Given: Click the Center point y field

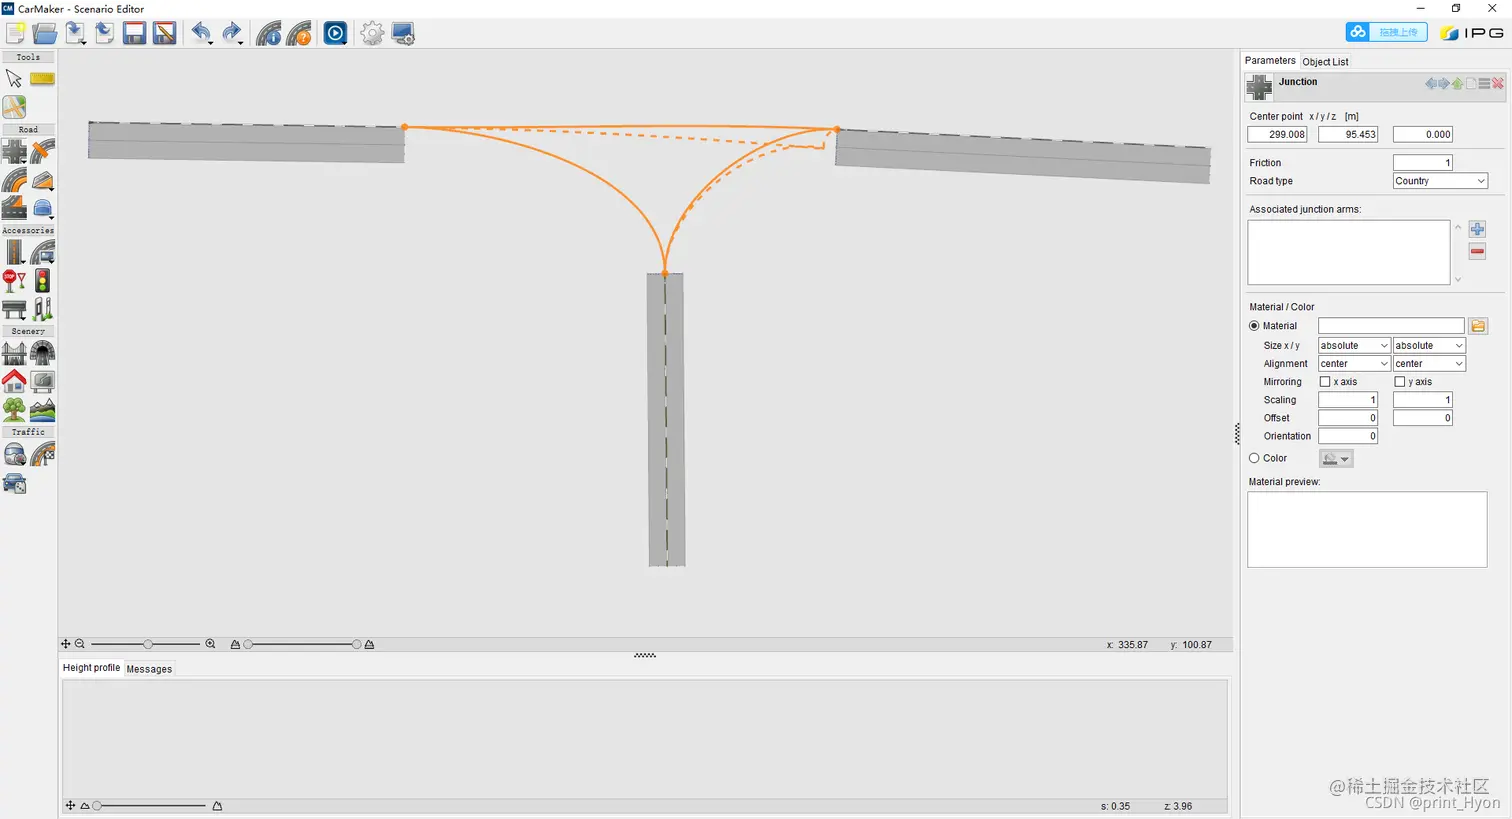Looking at the screenshot, I should [1348, 134].
